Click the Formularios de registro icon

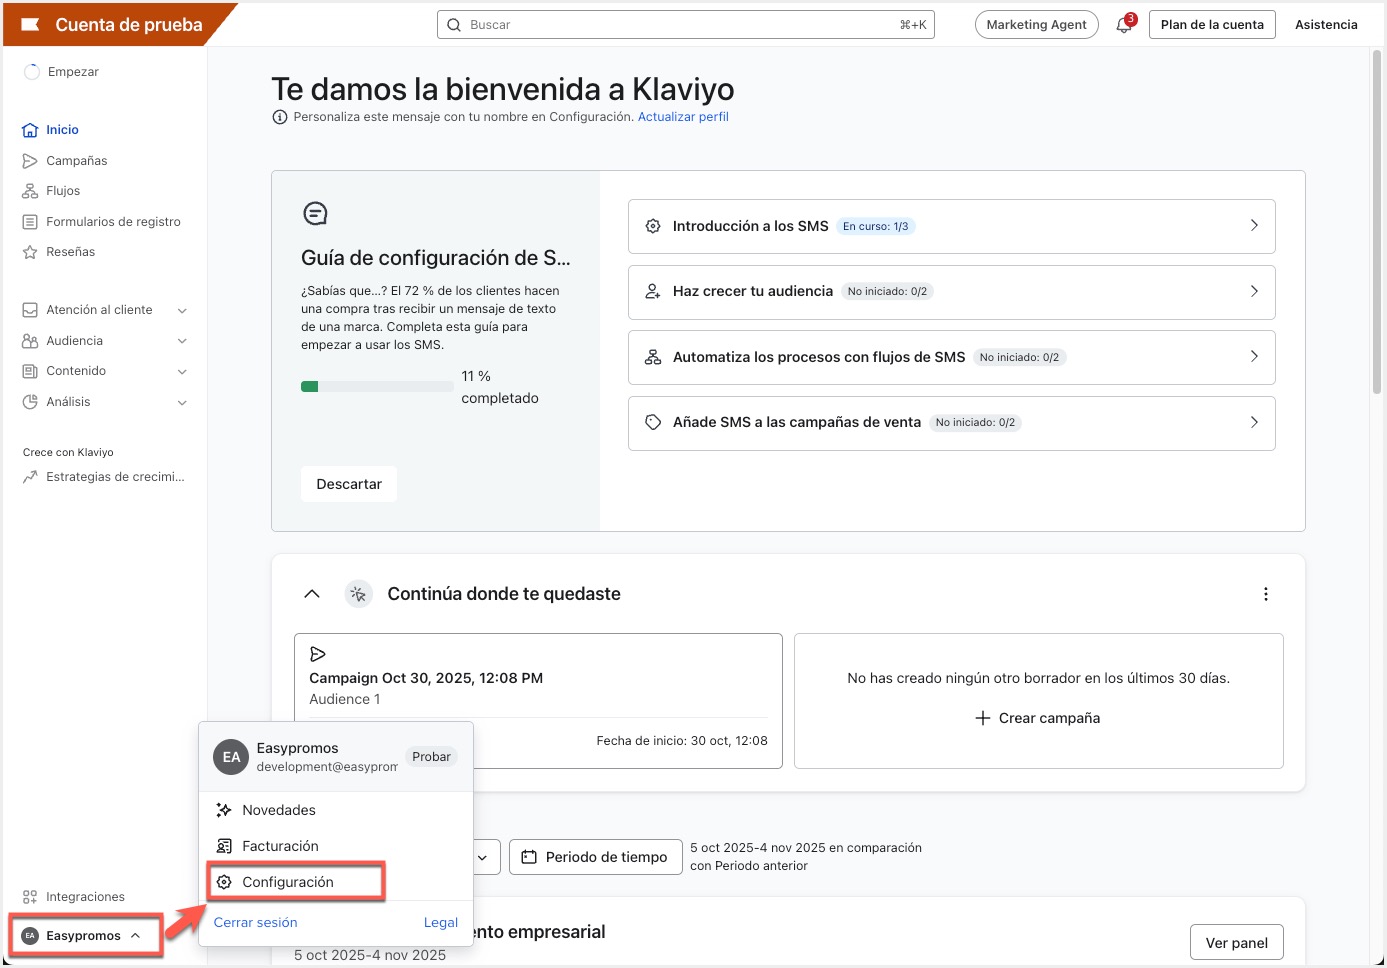pos(29,221)
